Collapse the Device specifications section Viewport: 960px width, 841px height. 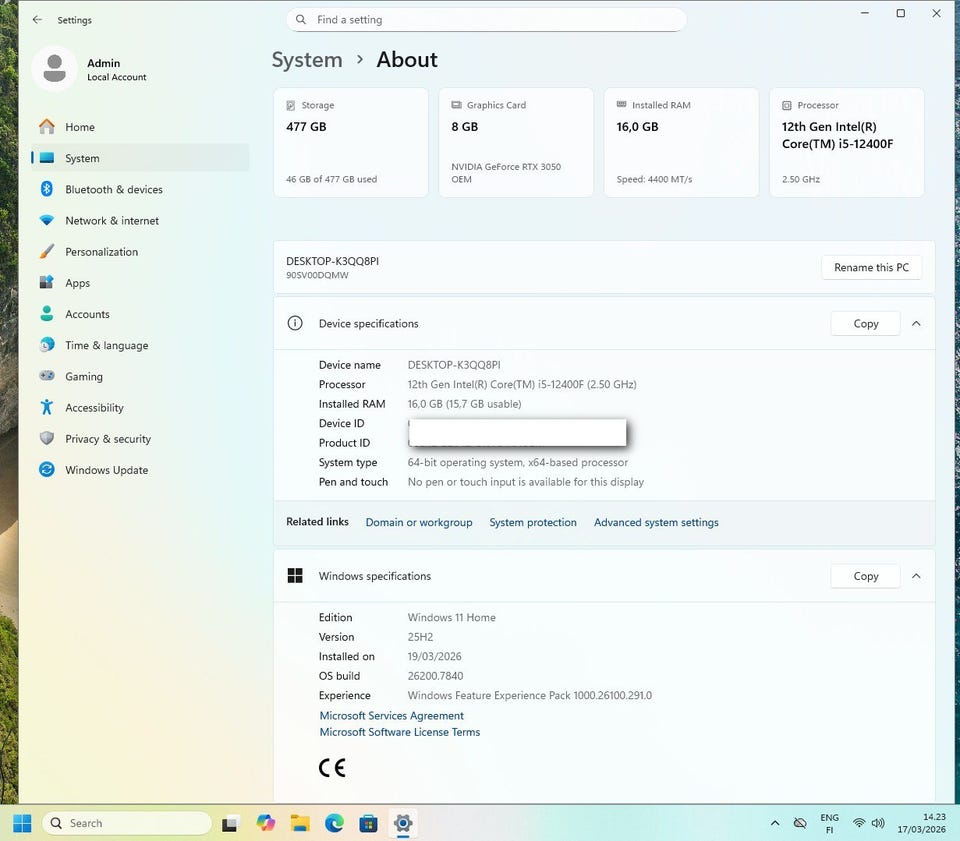click(916, 323)
